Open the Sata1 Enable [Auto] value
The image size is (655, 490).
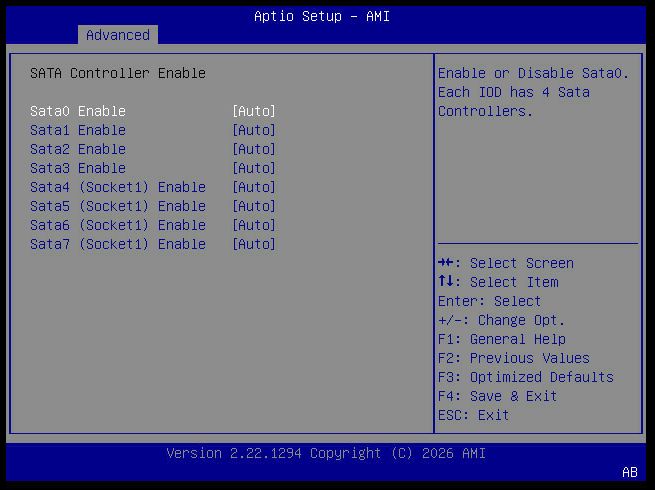pos(254,130)
